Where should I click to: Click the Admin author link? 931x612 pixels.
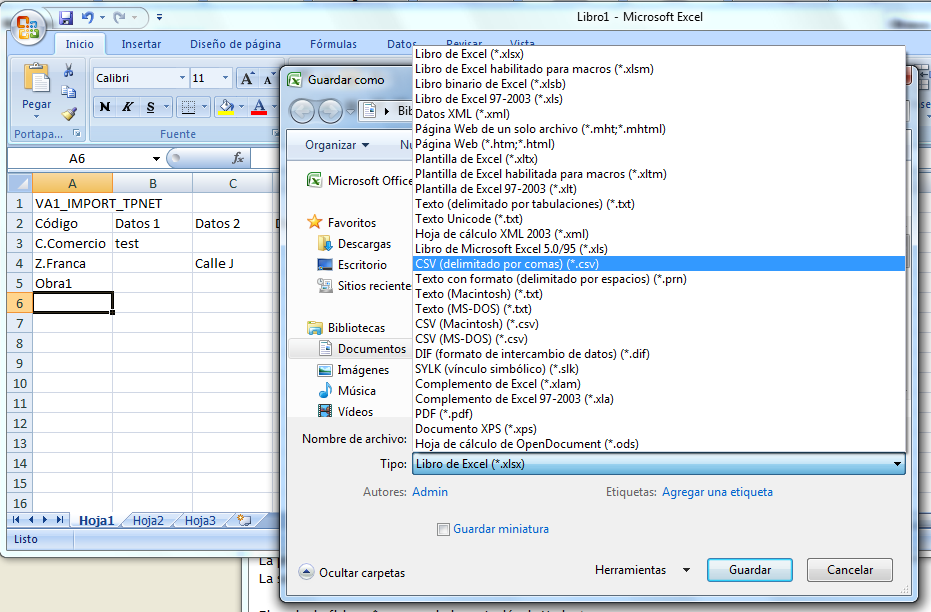coord(430,491)
